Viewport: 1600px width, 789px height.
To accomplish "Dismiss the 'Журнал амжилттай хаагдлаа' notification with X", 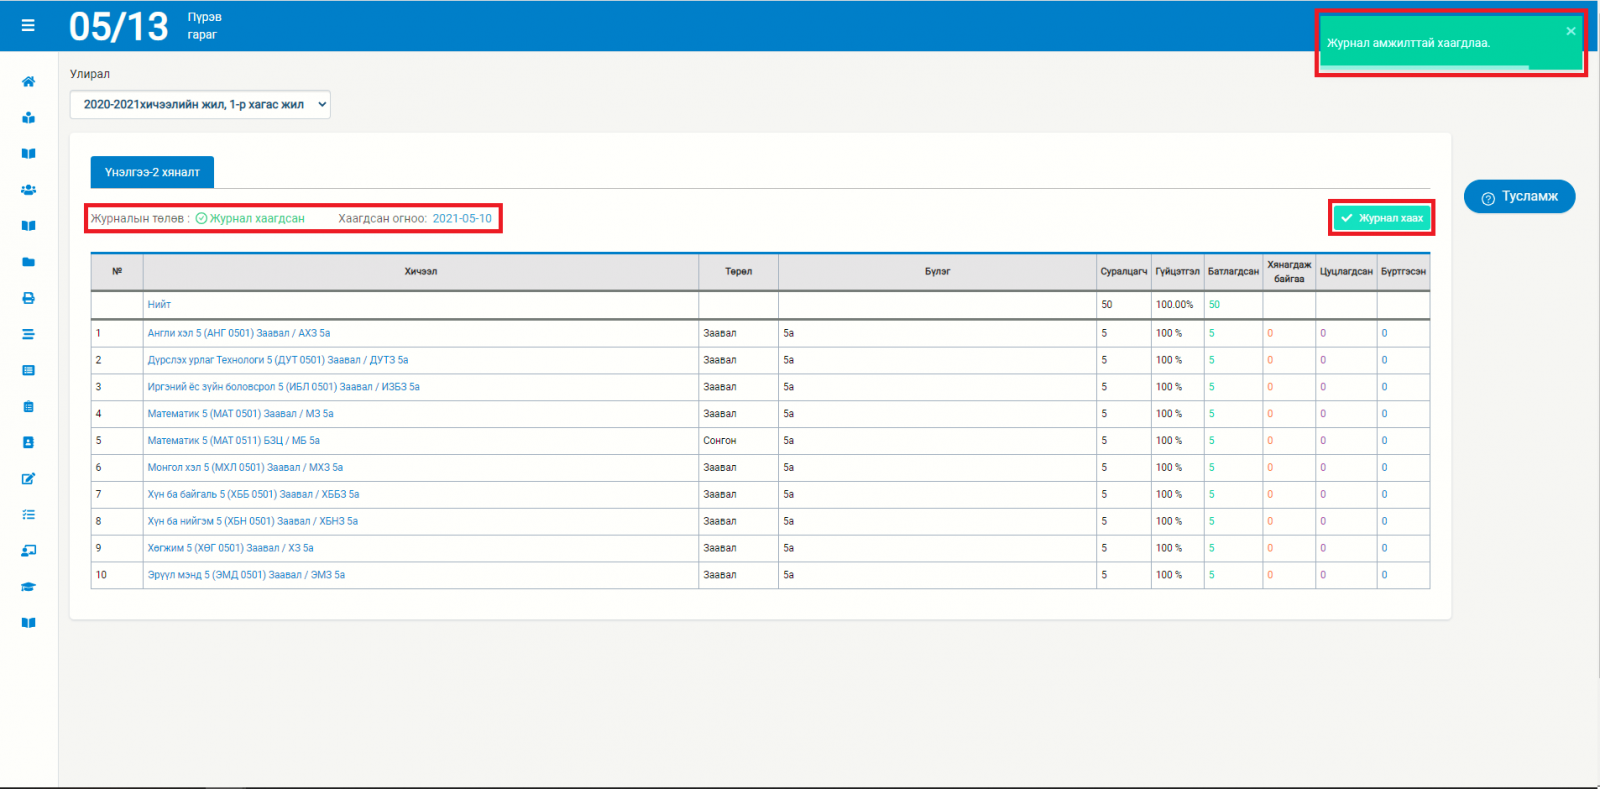I will tap(1571, 31).
